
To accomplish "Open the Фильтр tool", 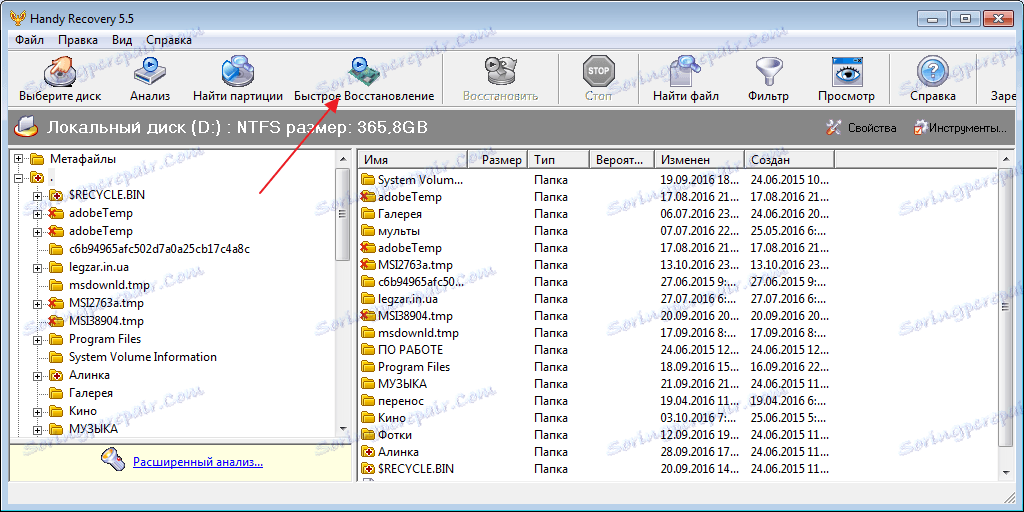I will click(769, 79).
